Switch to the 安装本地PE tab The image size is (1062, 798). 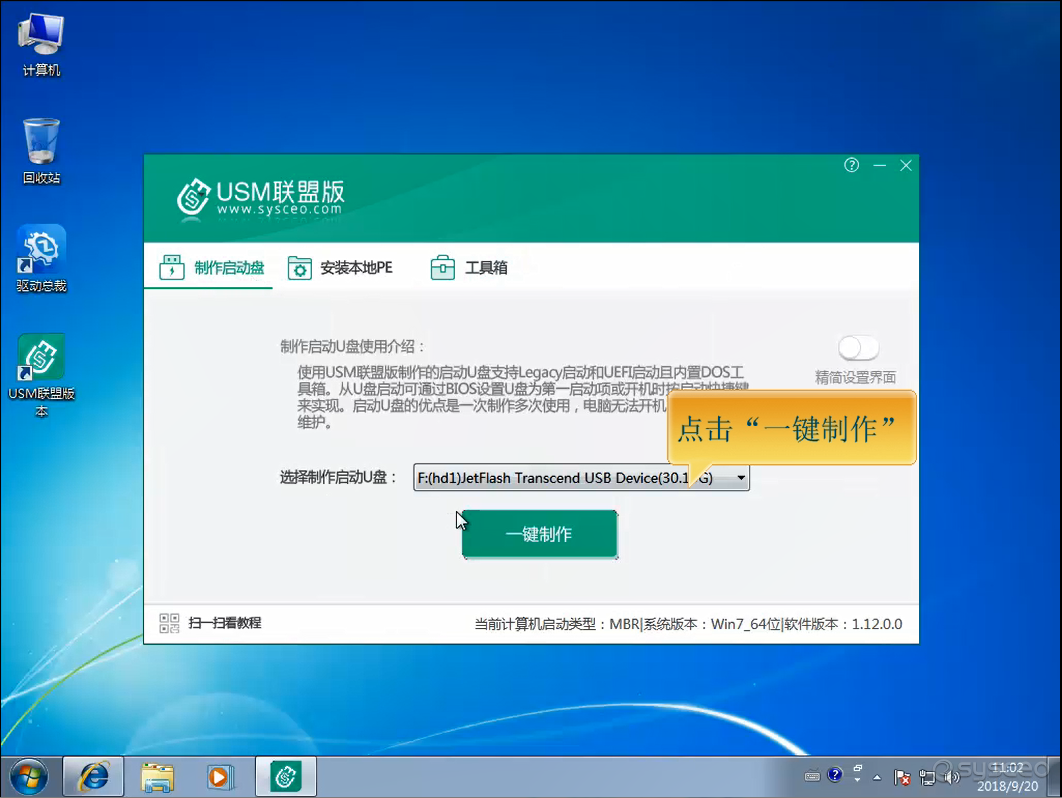(341, 268)
